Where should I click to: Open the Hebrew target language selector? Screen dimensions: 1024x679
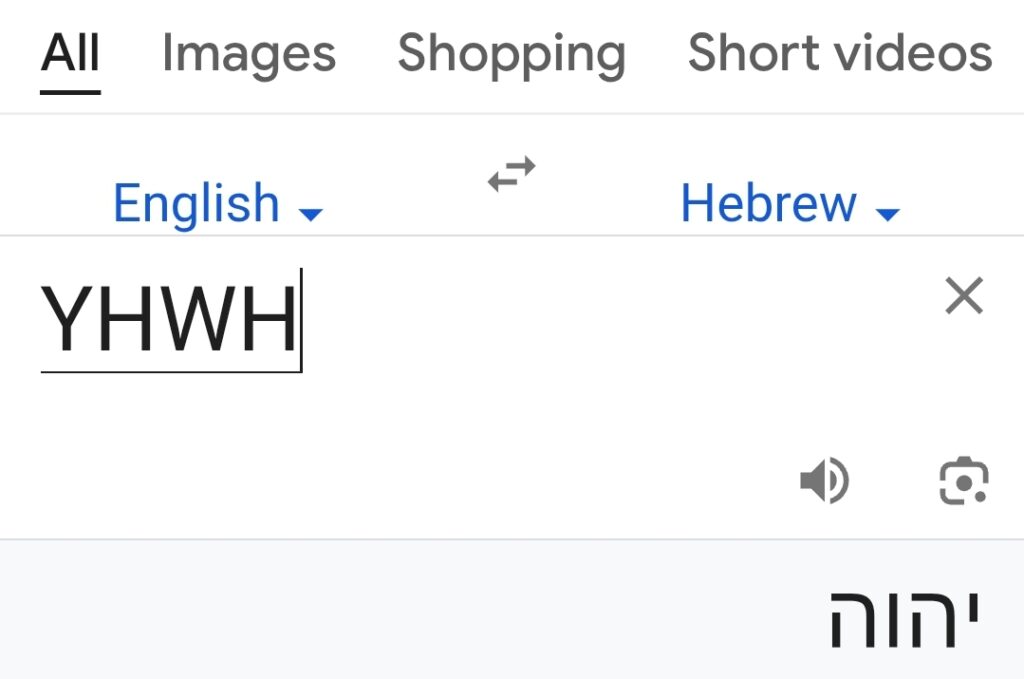(x=790, y=203)
